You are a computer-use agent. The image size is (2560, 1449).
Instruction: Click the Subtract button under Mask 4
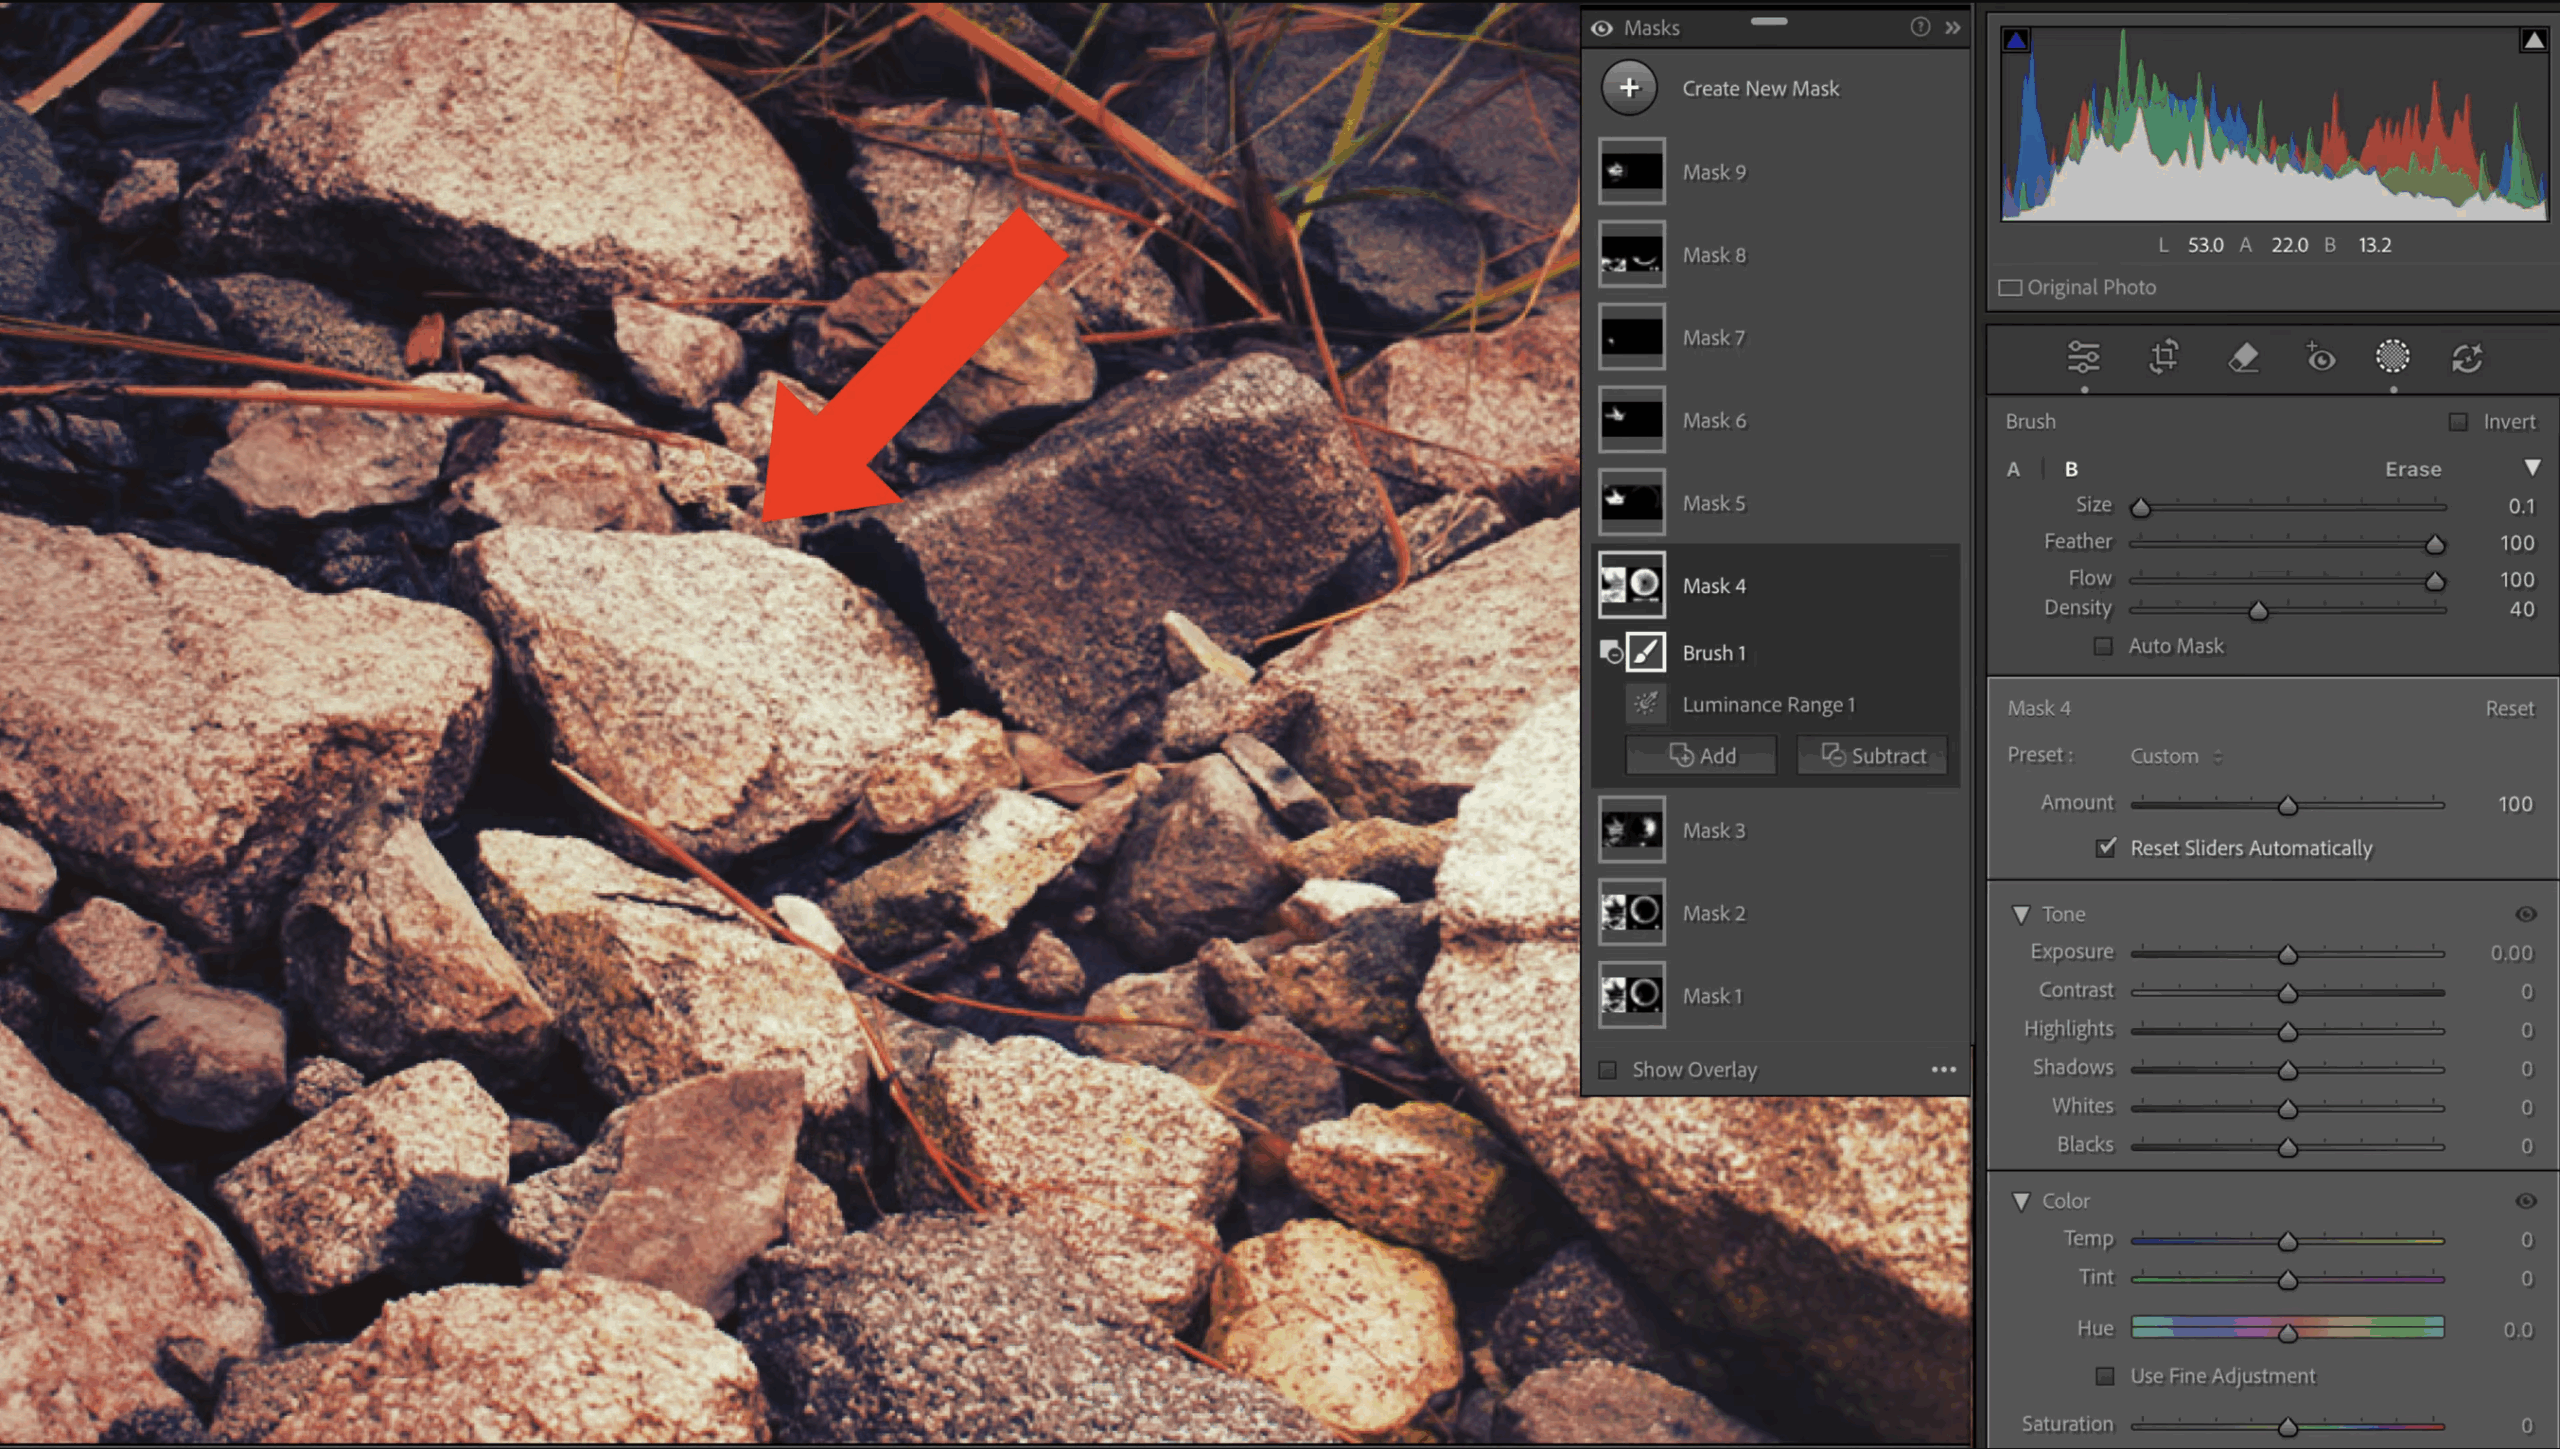click(x=1872, y=756)
